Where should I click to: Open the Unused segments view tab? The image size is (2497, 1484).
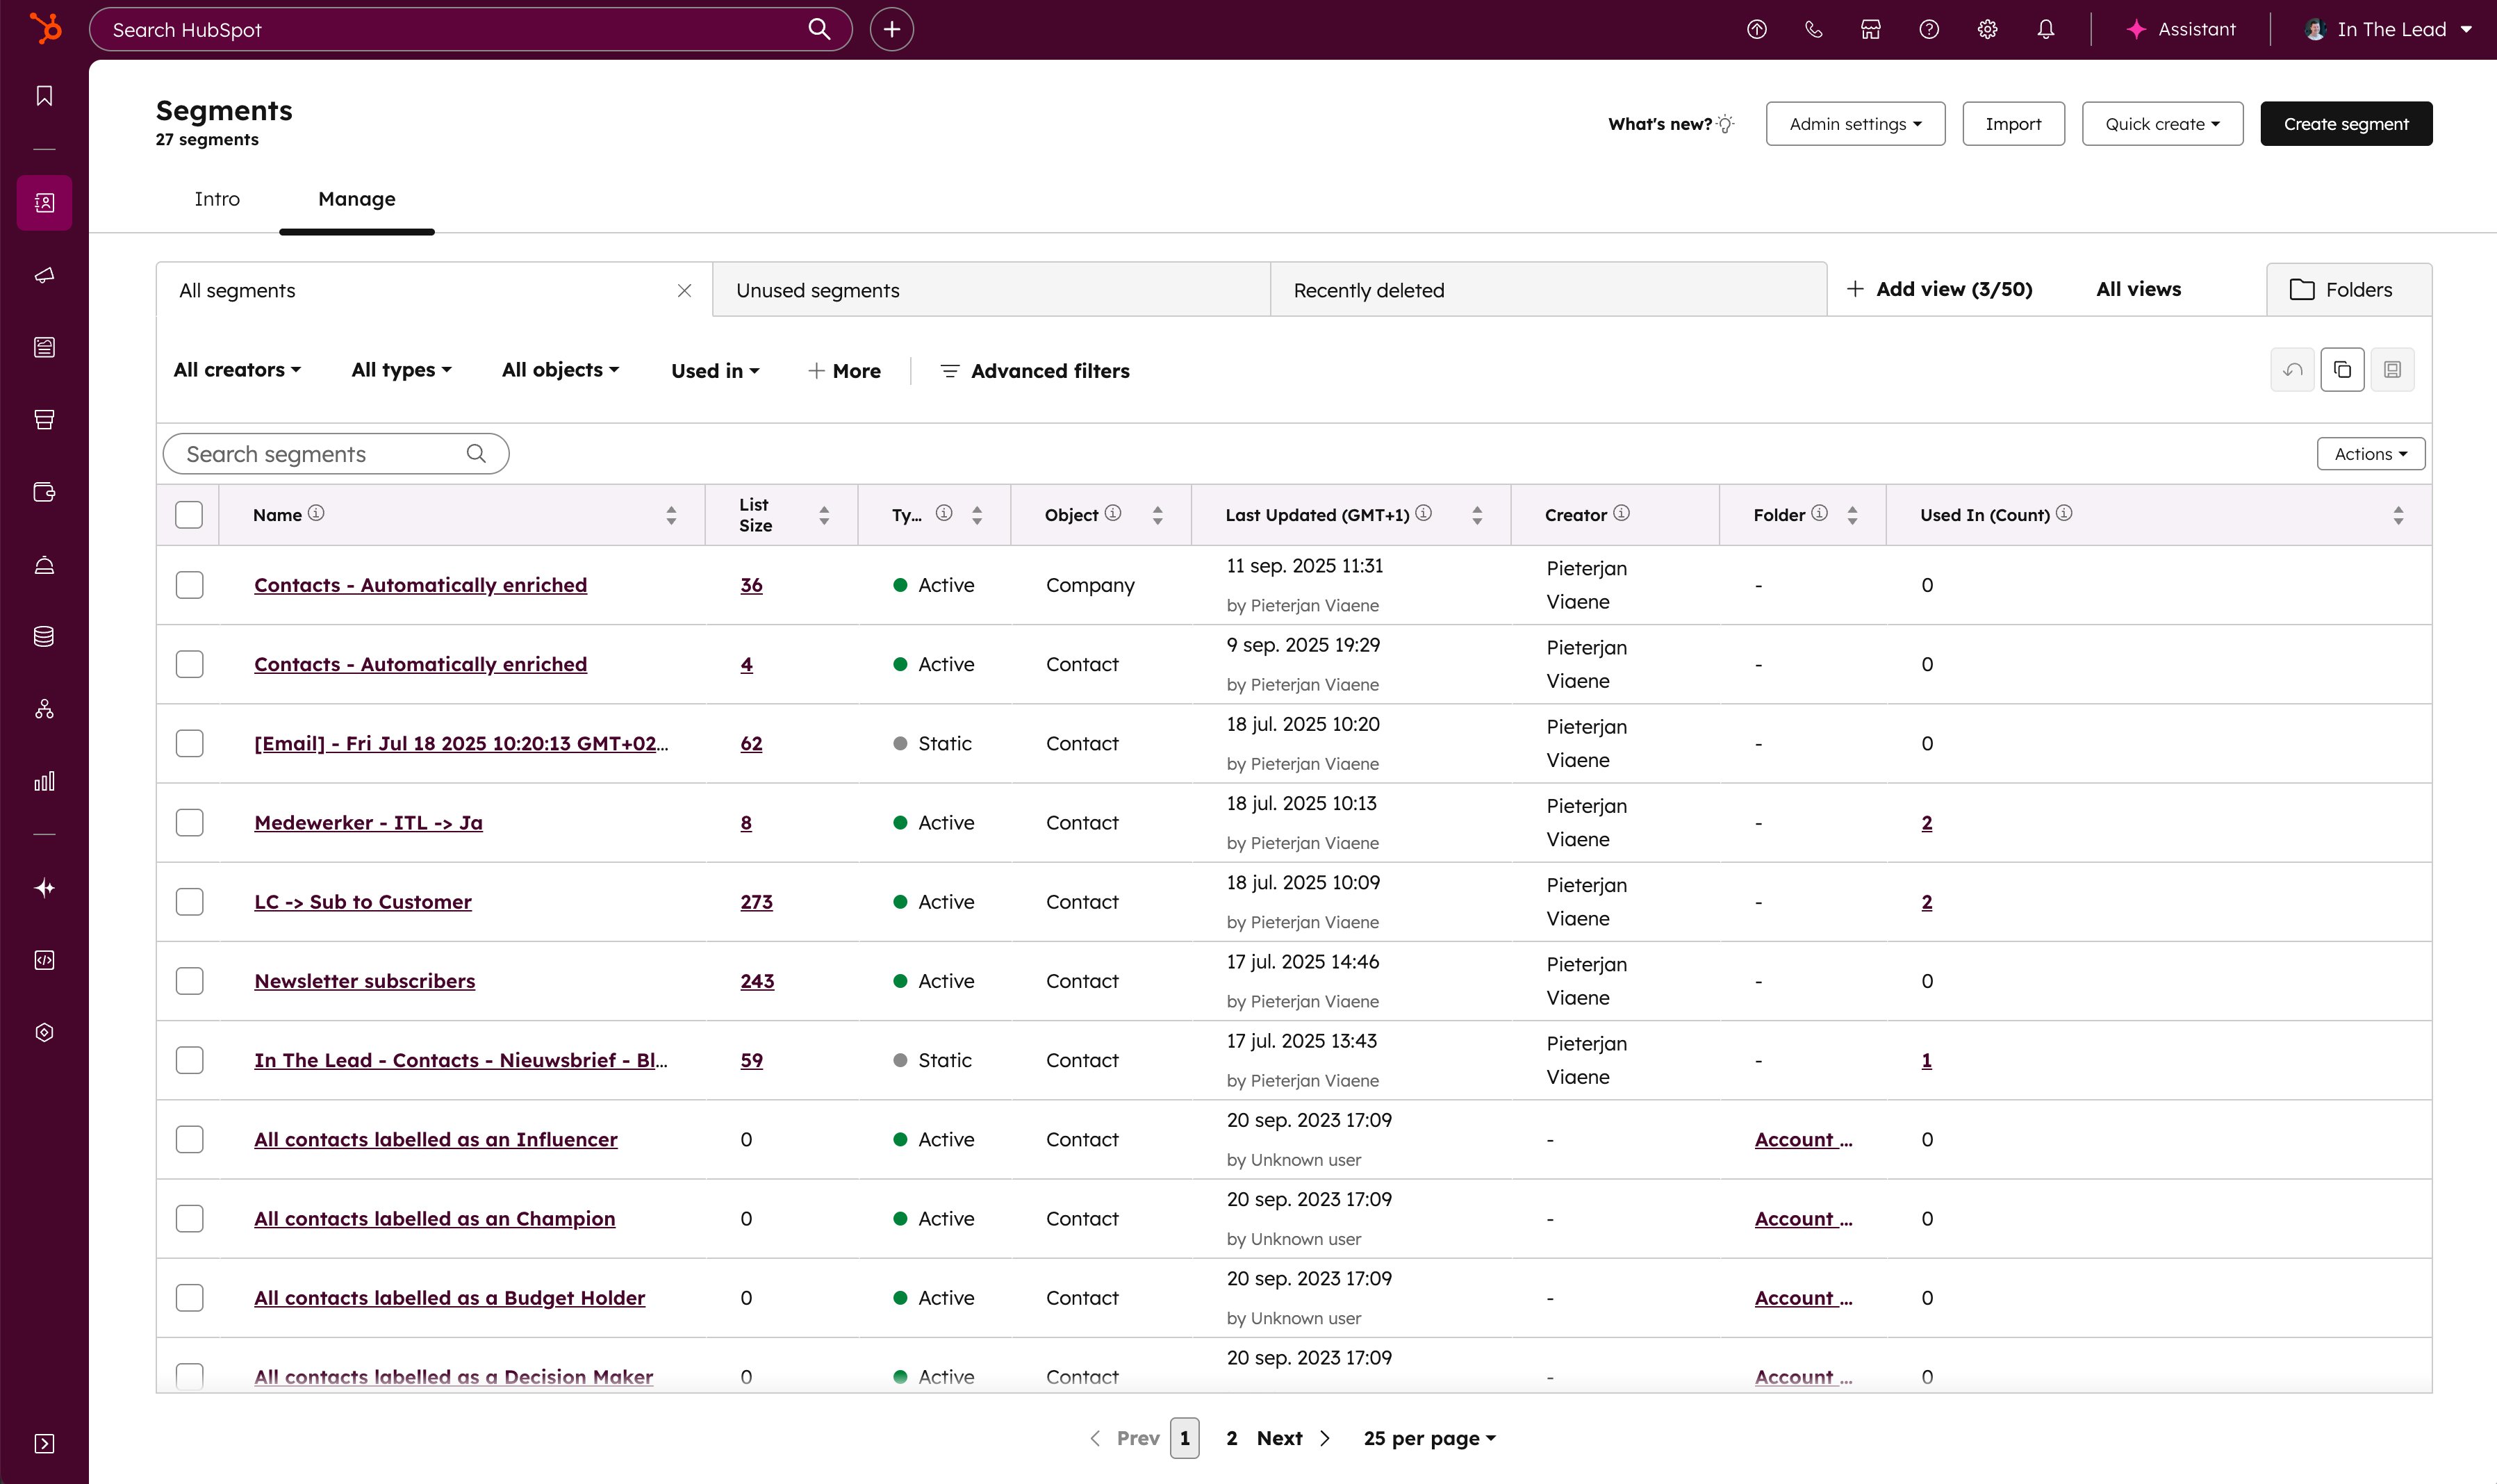tap(817, 290)
